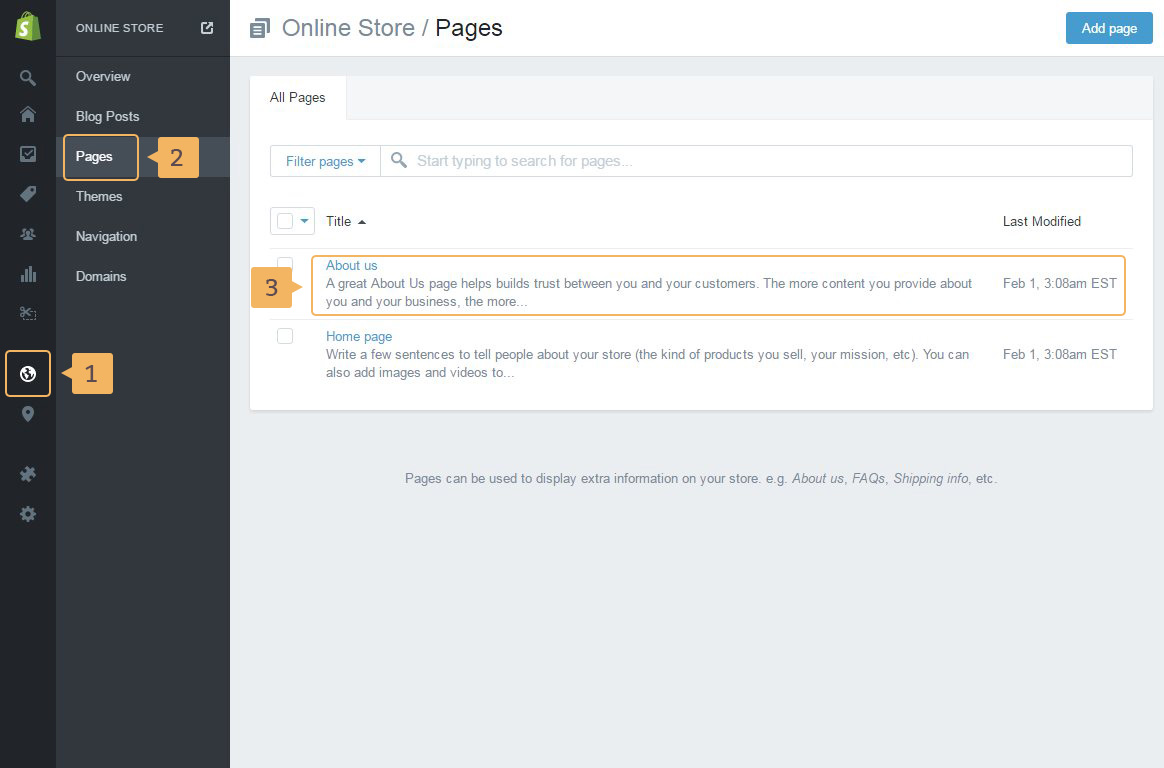Open Orders via checkbox-inbox icon
This screenshot has width=1164, height=768.
point(28,154)
